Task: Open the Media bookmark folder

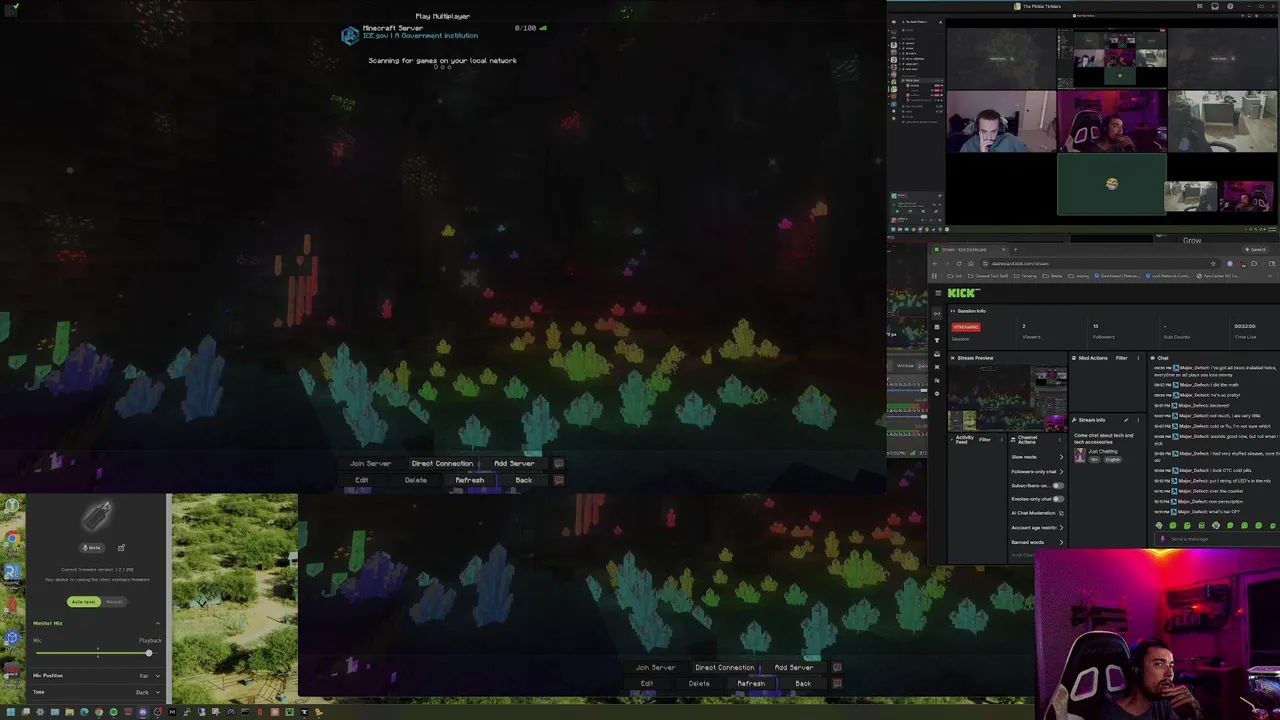Action: (1053, 276)
